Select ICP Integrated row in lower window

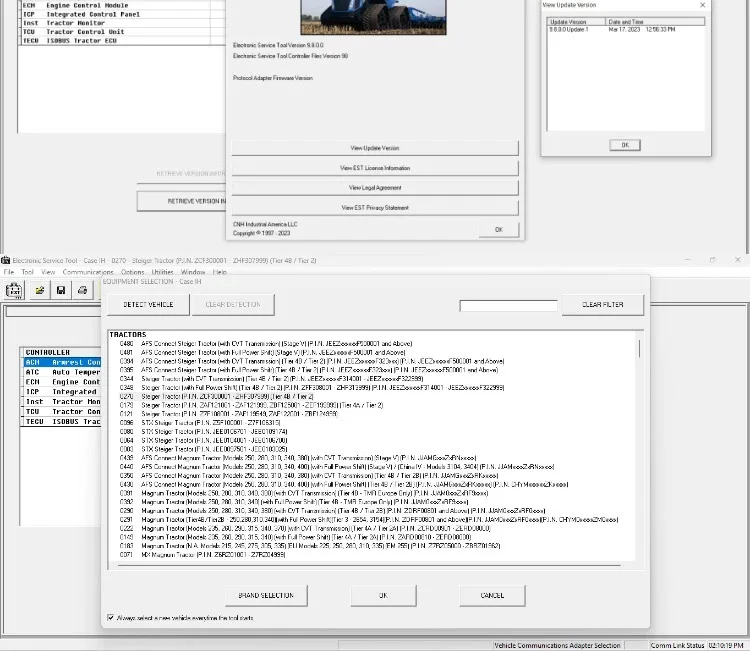(x=62, y=392)
